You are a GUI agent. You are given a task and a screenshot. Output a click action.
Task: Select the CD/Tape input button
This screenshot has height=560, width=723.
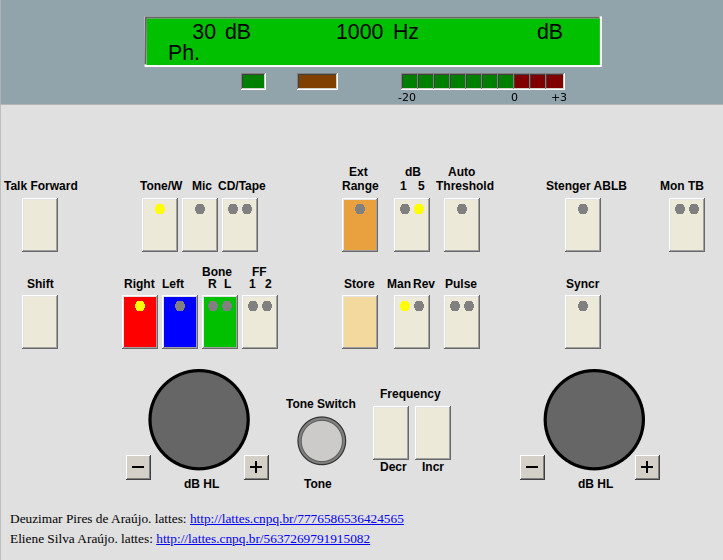240,224
